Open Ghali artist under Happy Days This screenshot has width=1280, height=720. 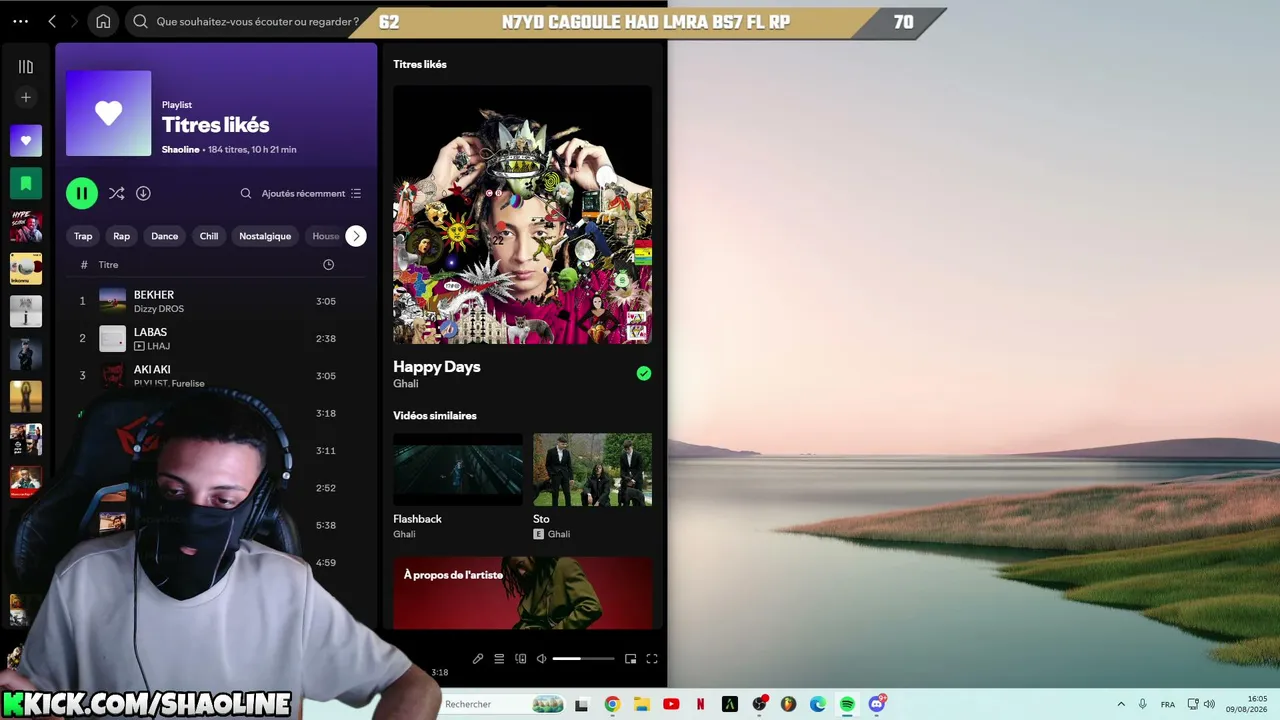pyautogui.click(x=405, y=384)
